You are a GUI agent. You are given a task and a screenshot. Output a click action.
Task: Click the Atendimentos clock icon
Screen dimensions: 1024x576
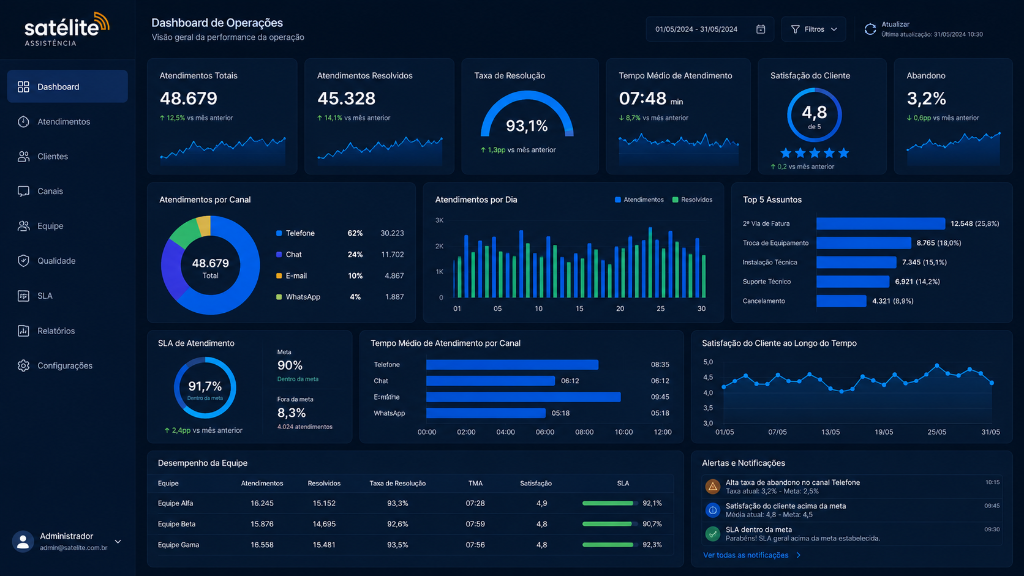point(24,122)
